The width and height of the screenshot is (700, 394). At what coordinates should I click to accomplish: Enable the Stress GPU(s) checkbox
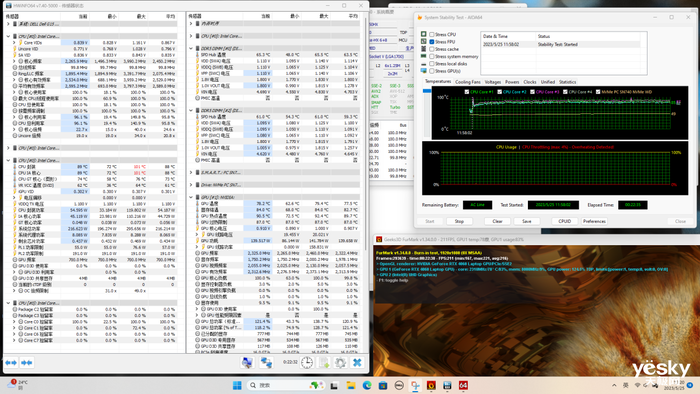(x=432, y=71)
